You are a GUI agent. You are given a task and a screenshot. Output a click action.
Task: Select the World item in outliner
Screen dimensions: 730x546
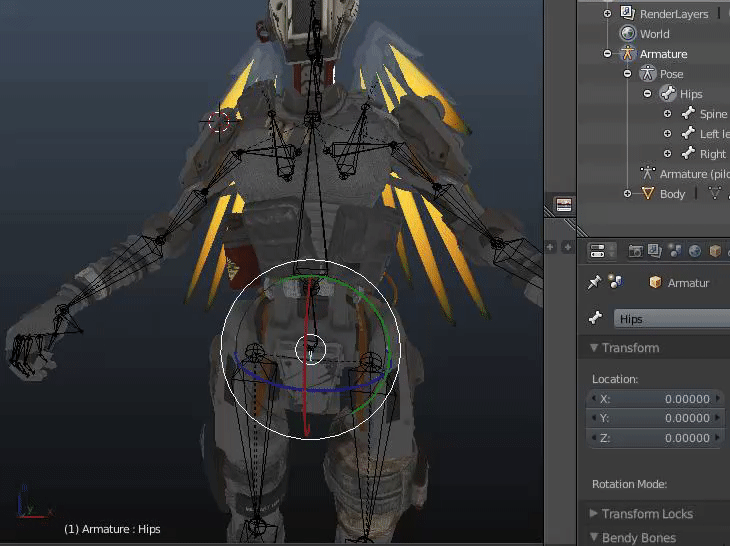pyautogui.click(x=654, y=34)
